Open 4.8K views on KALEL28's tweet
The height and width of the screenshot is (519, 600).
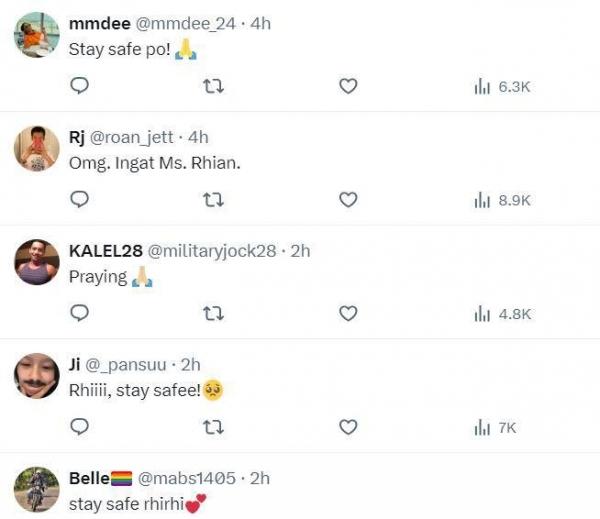(501, 314)
